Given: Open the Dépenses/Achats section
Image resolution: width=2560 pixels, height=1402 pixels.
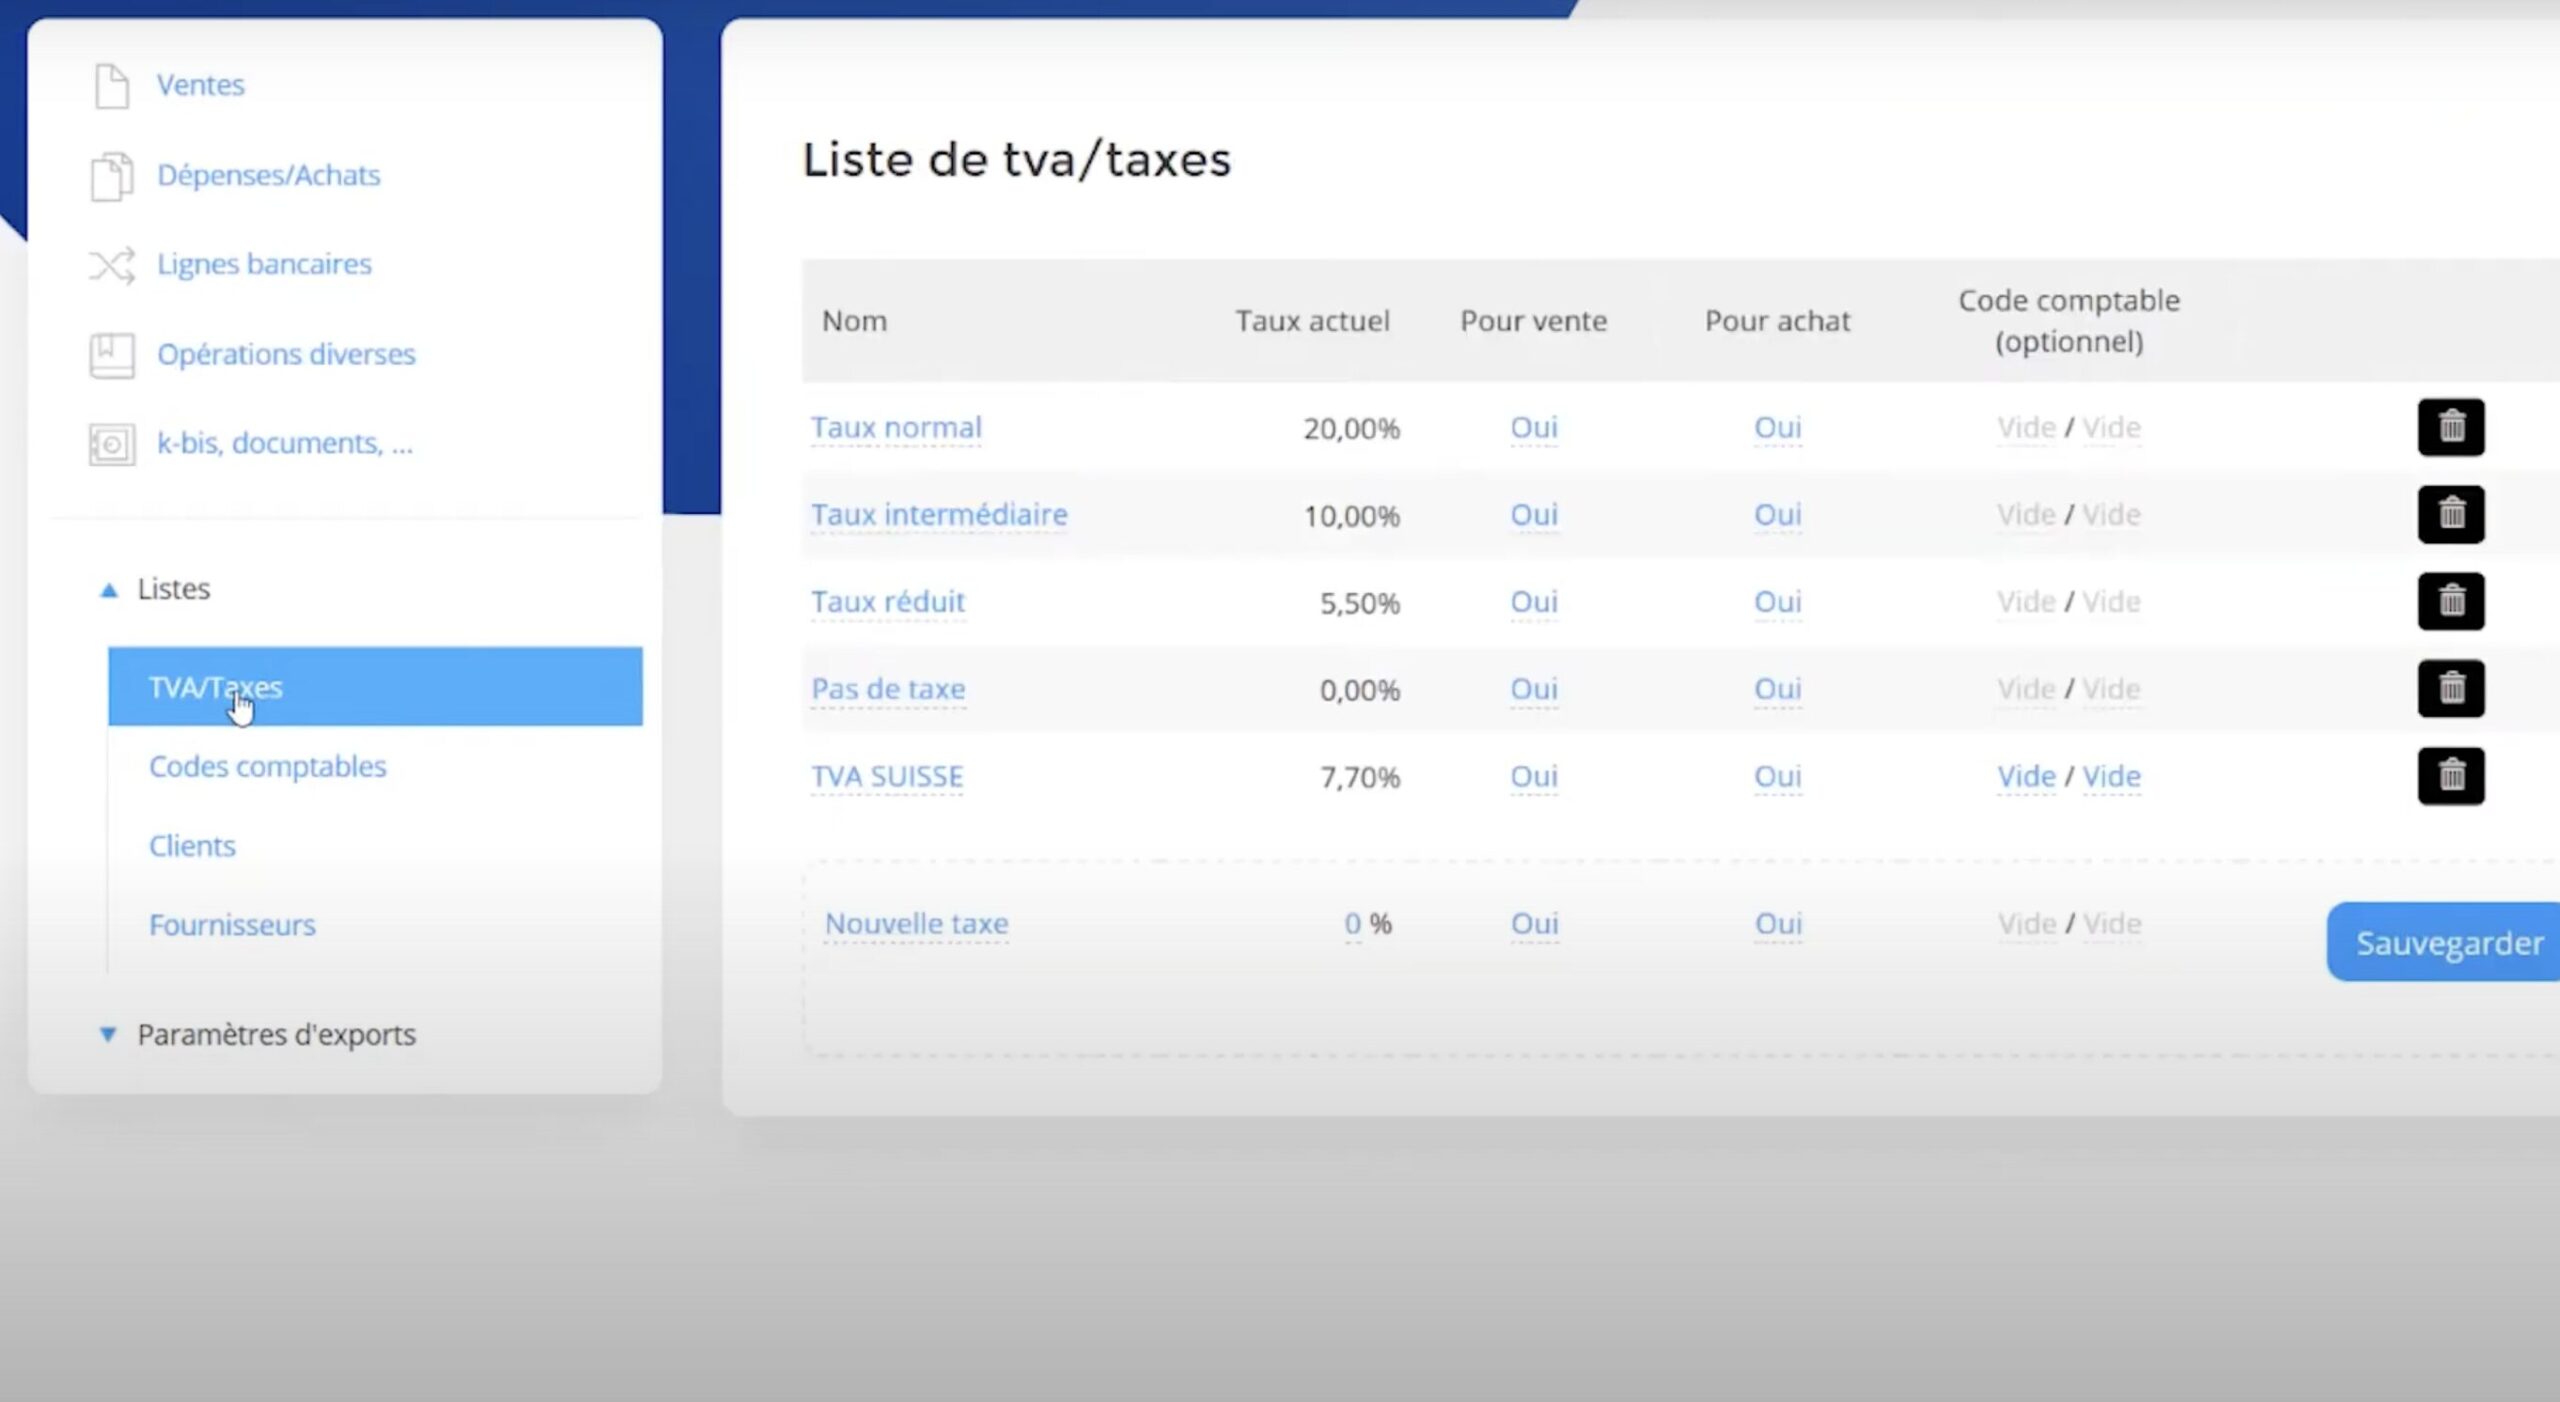Looking at the screenshot, I should coord(268,175).
